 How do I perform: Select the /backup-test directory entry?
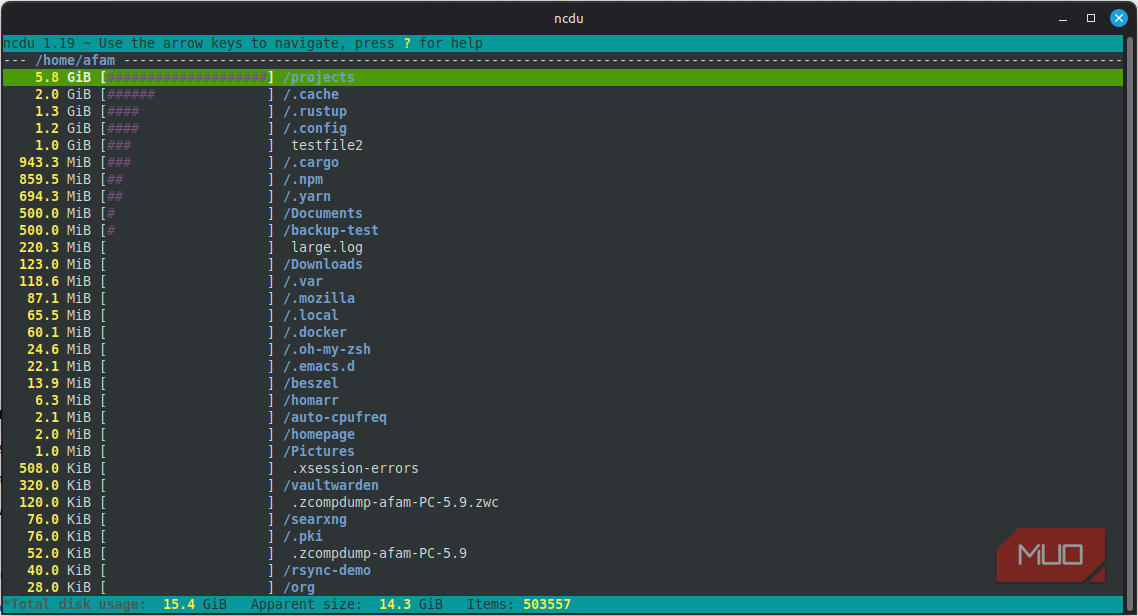[x=331, y=230]
